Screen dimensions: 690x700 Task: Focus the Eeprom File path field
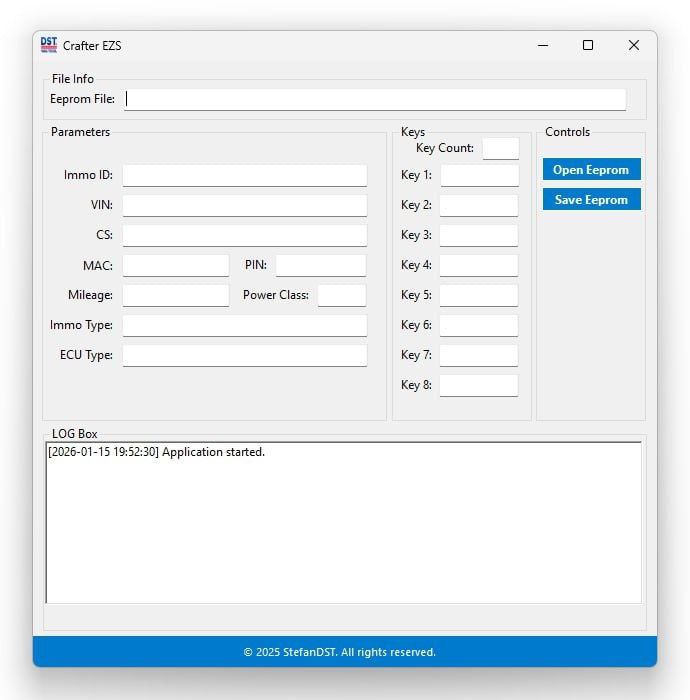pos(375,99)
